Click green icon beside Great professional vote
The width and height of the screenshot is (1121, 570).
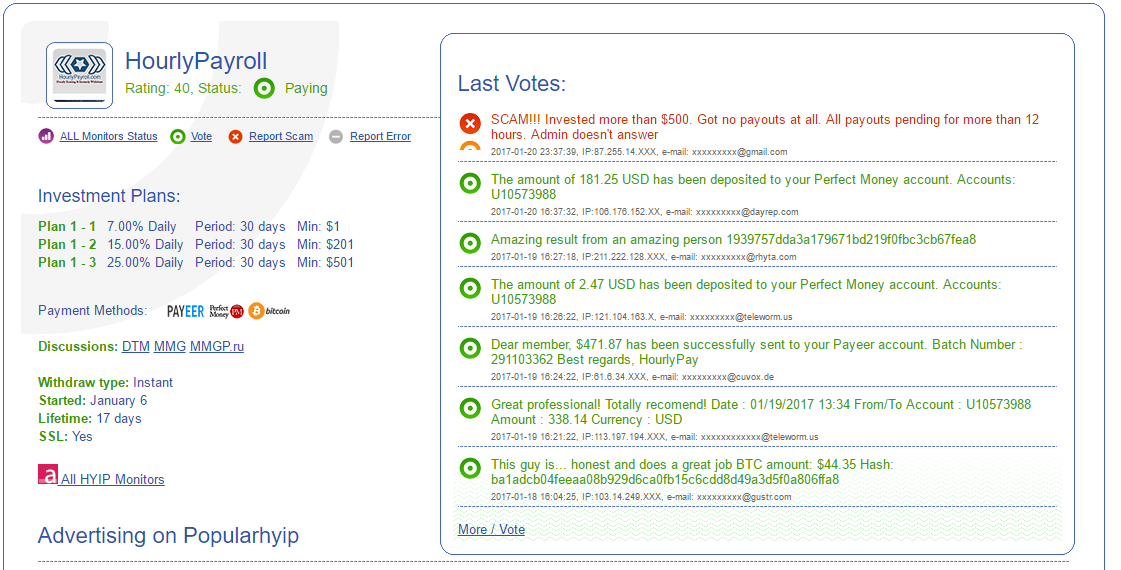coord(470,408)
